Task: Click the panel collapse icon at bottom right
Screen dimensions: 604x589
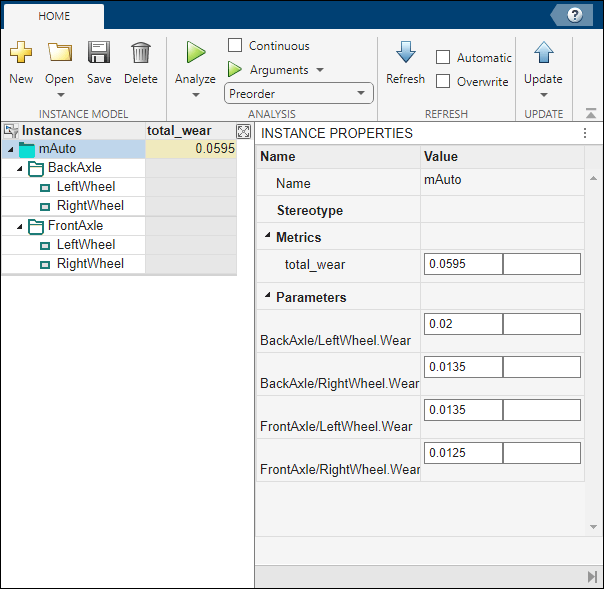Action: [592, 577]
